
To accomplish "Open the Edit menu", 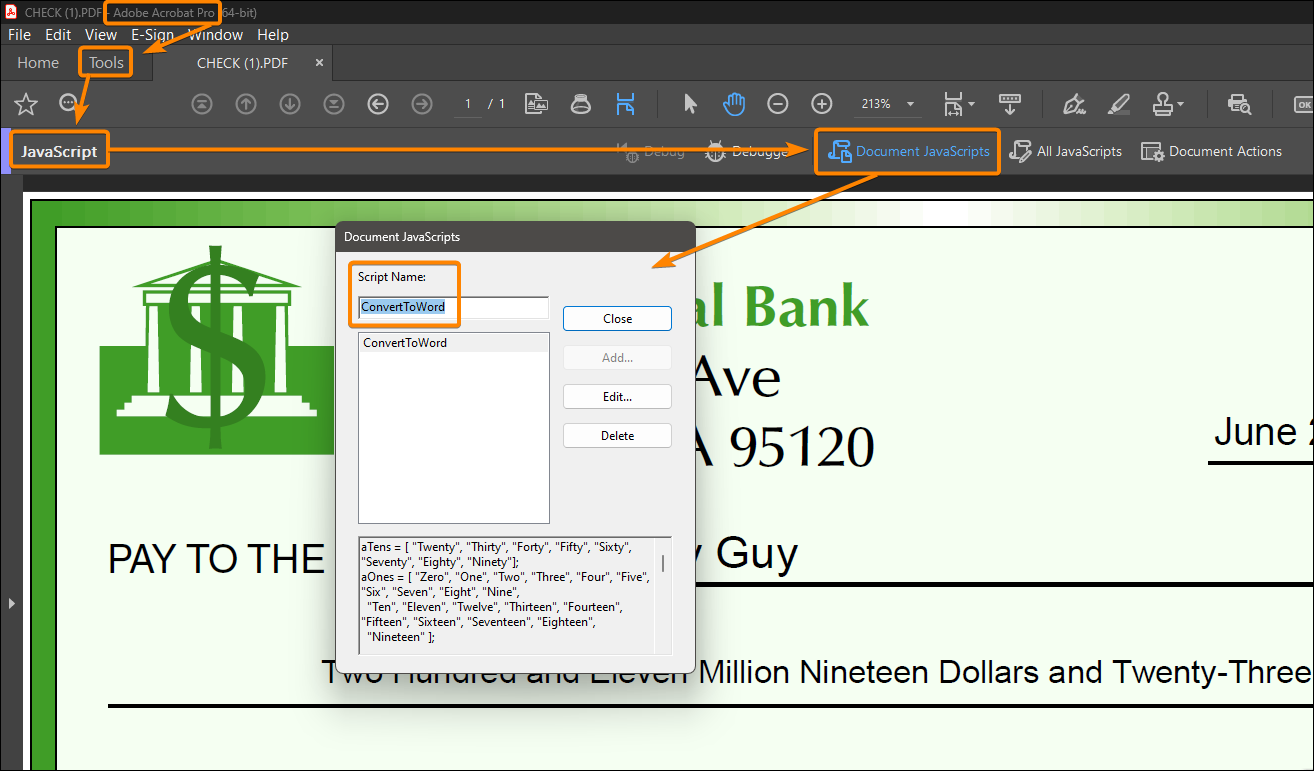I will click(57, 34).
